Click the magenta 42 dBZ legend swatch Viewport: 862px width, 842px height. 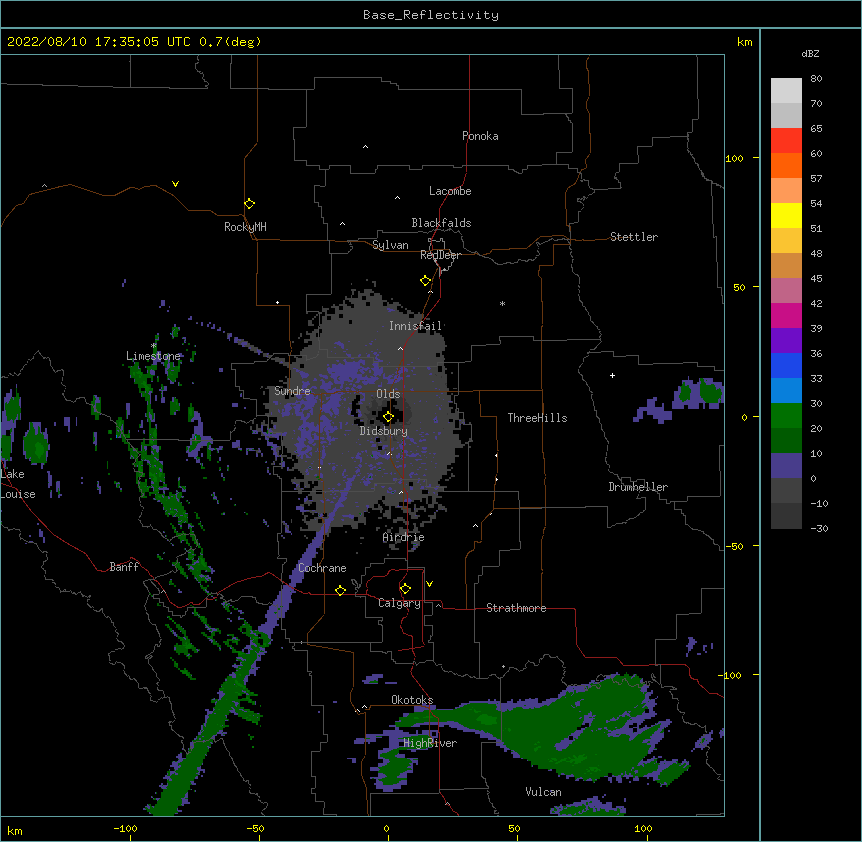pos(786,315)
